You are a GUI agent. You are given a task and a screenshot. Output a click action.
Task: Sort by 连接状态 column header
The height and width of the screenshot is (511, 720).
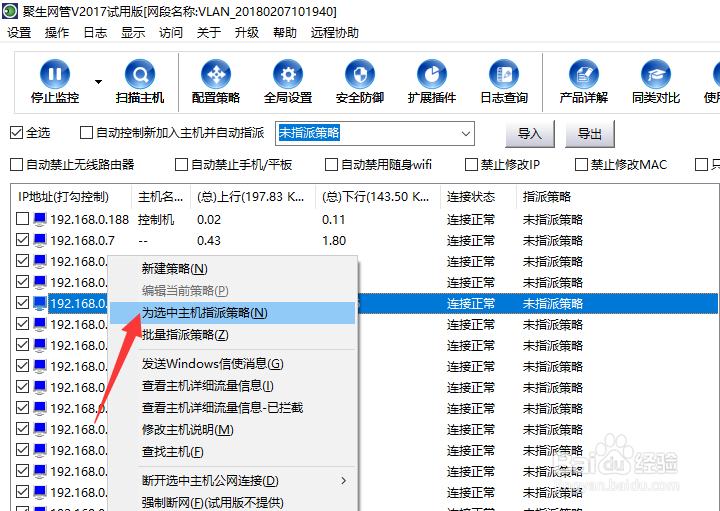478,197
